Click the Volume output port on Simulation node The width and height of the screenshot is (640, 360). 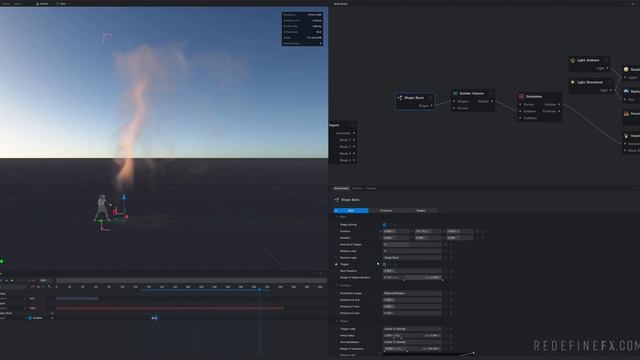(559, 104)
